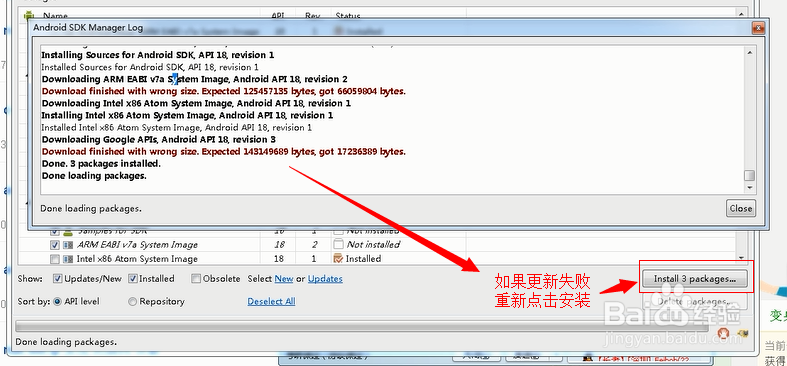Enable the Obsolete checkbox
Viewport: 787px width, 366px height.
[196, 279]
